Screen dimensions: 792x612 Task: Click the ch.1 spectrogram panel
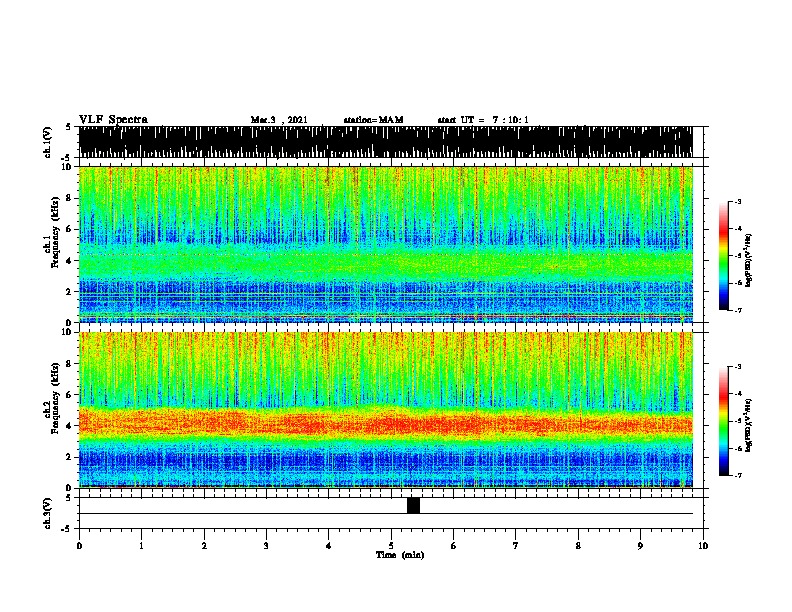(x=385, y=244)
